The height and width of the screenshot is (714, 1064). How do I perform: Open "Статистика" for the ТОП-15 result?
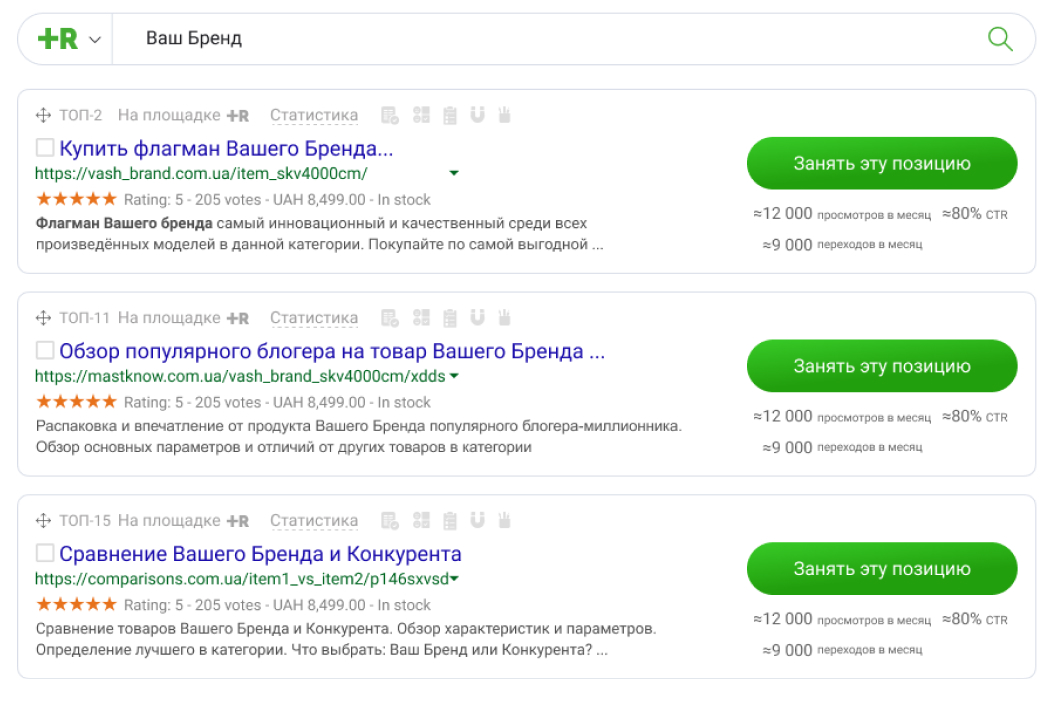tap(314, 521)
